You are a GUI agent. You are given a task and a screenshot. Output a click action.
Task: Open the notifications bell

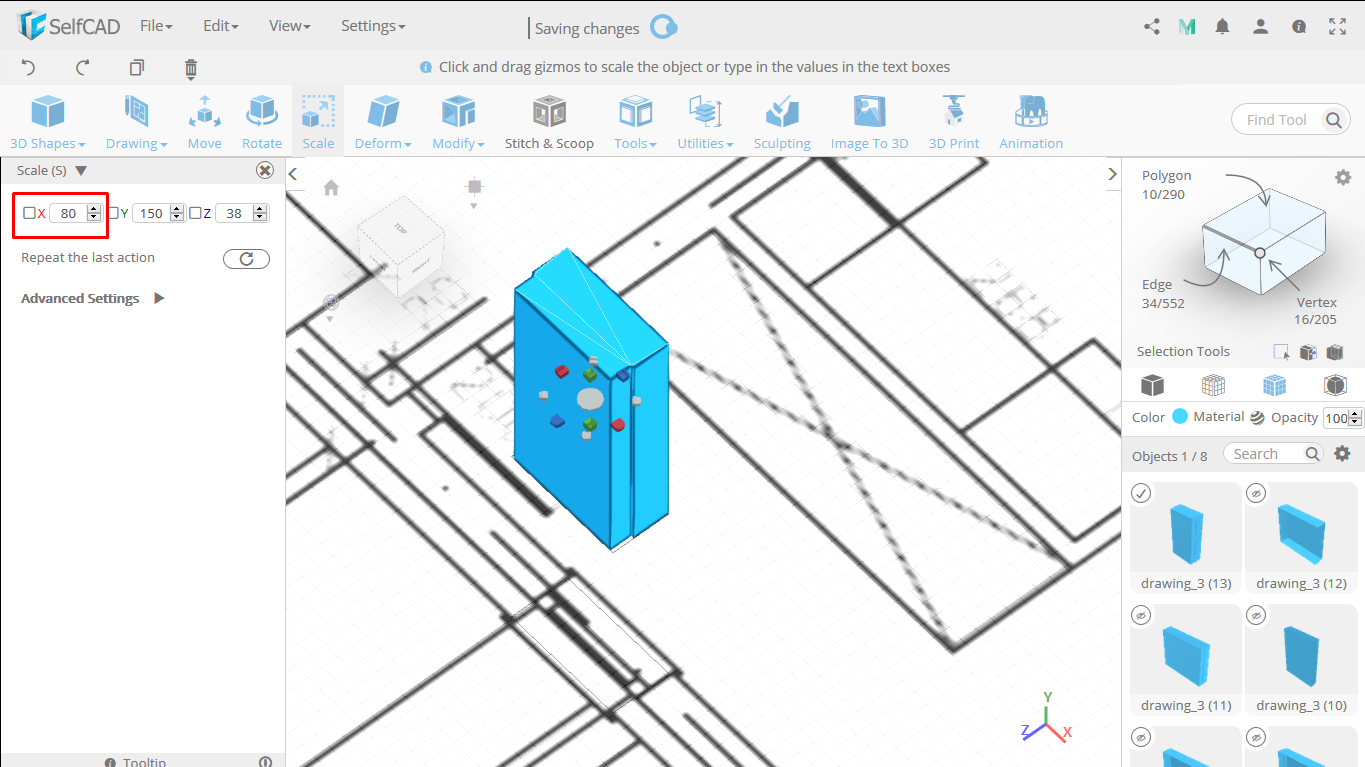pos(1222,27)
